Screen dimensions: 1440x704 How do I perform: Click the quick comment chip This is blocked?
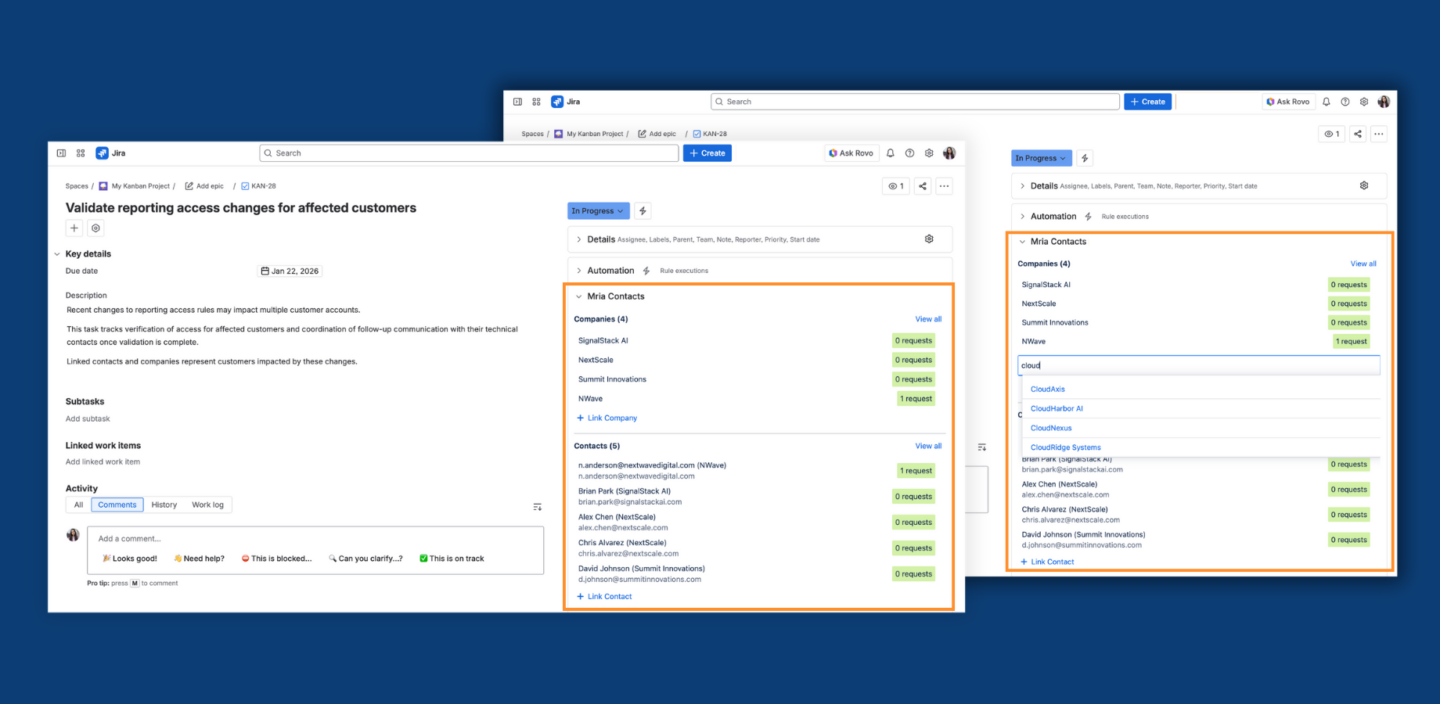[276, 559]
